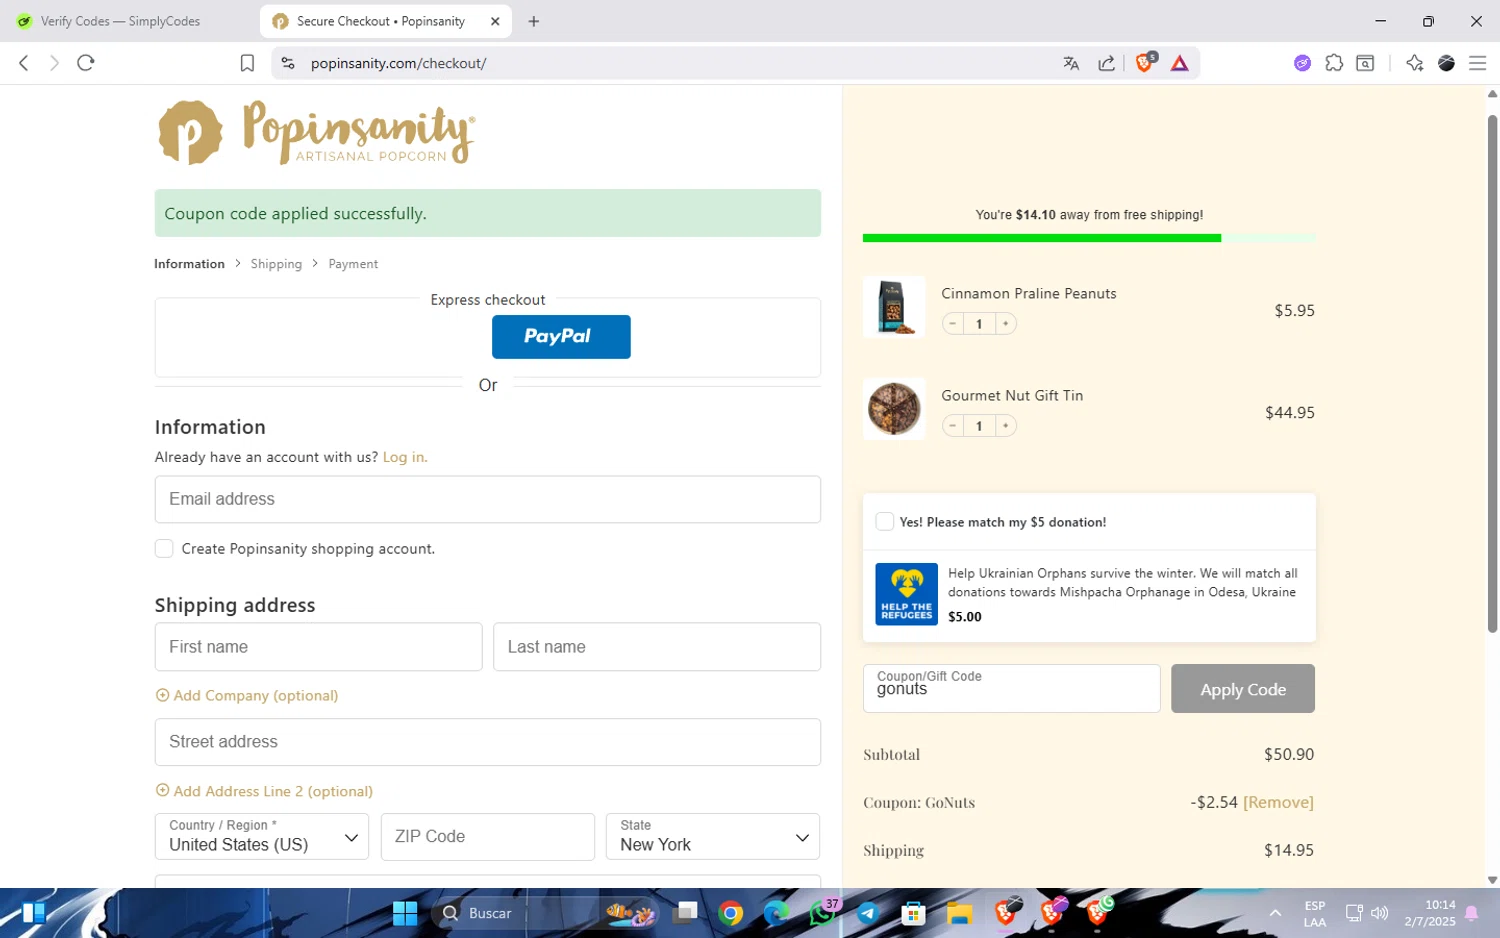Click the Log in link
1500x938 pixels.
pyautogui.click(x=405, y=457)
